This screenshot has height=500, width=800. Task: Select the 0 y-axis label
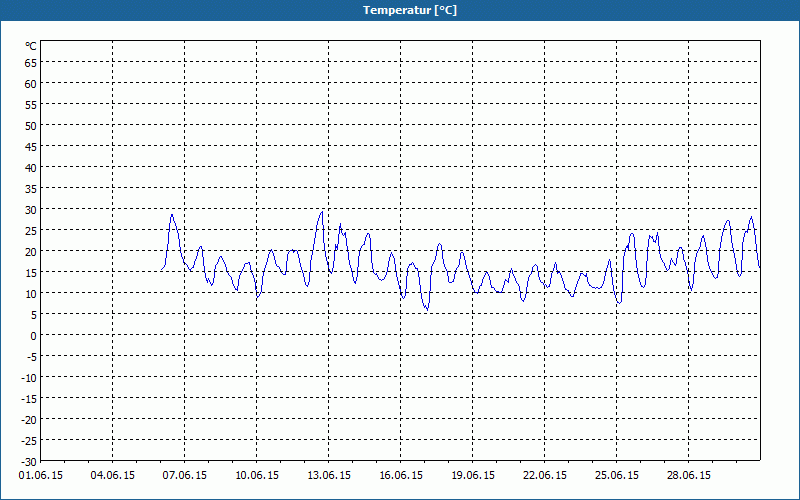(x=34, y=336)
